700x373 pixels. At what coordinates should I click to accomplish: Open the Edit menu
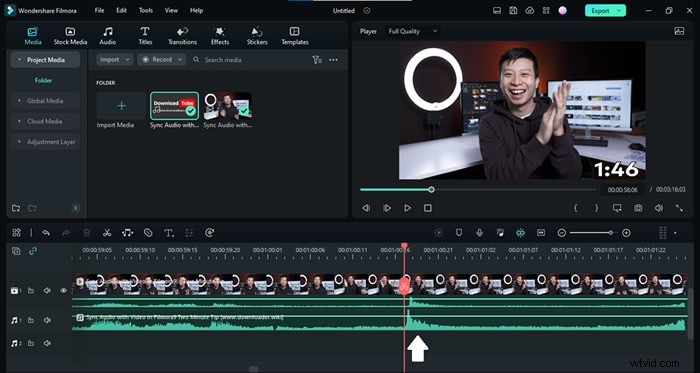click(121, 10)
